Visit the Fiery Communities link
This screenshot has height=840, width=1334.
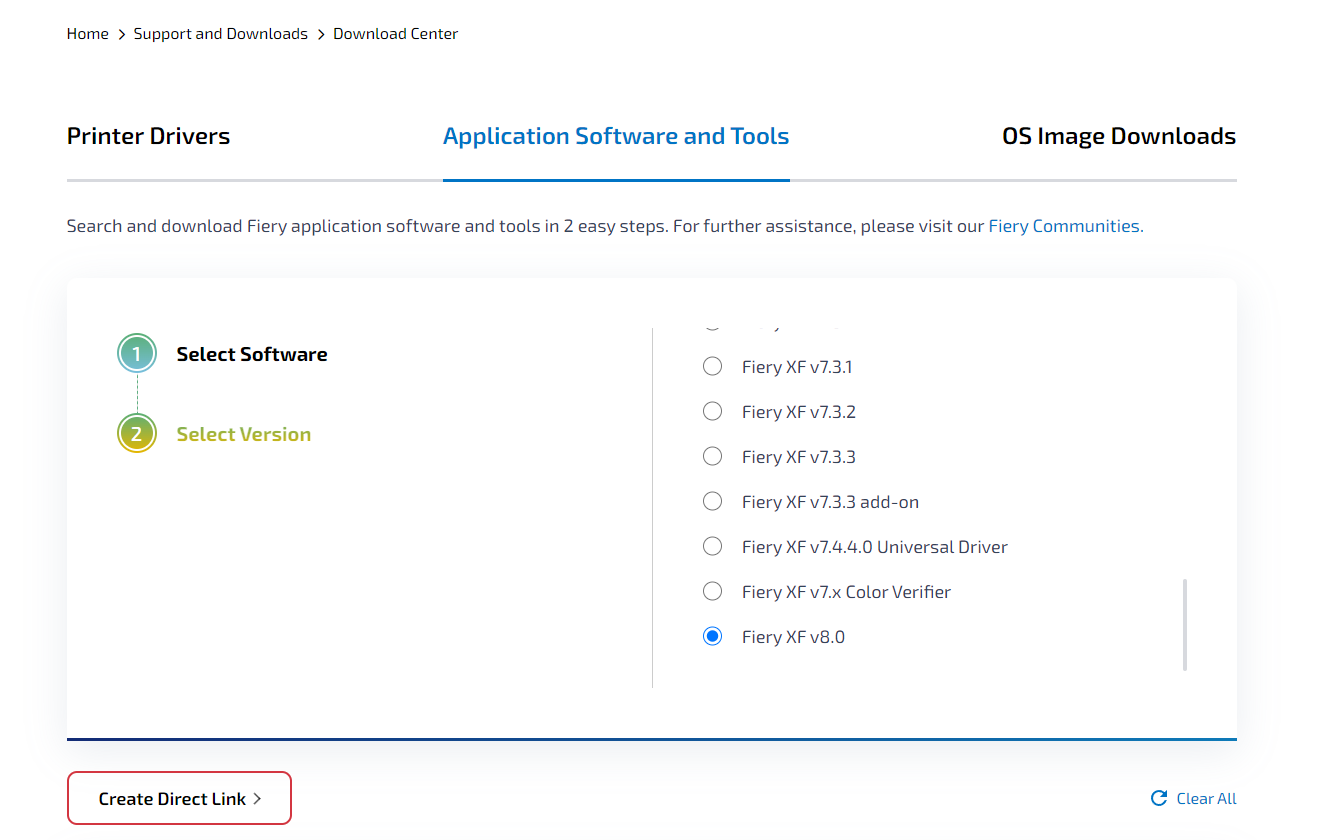coord(1066,226)
